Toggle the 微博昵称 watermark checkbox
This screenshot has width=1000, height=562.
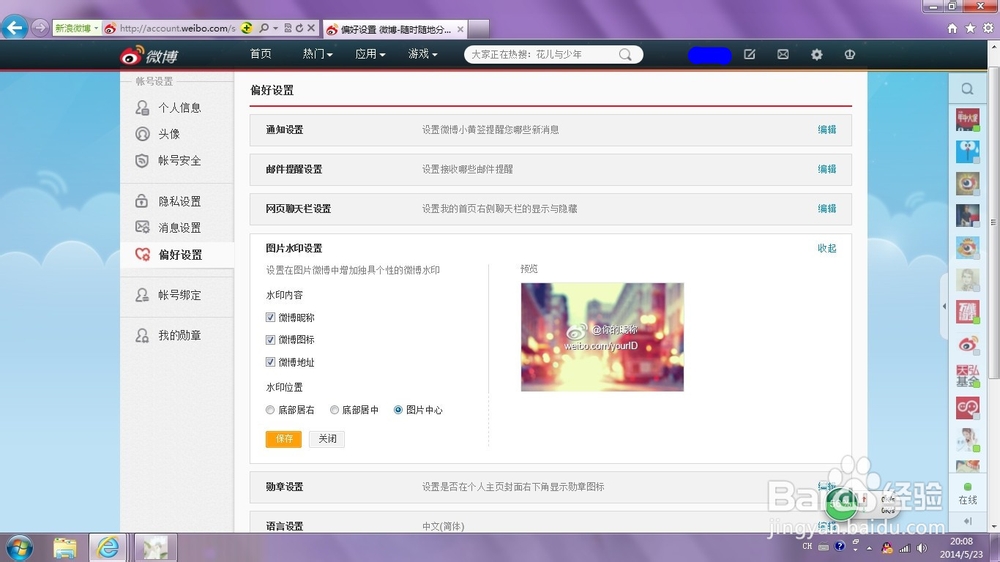[270, 317]
